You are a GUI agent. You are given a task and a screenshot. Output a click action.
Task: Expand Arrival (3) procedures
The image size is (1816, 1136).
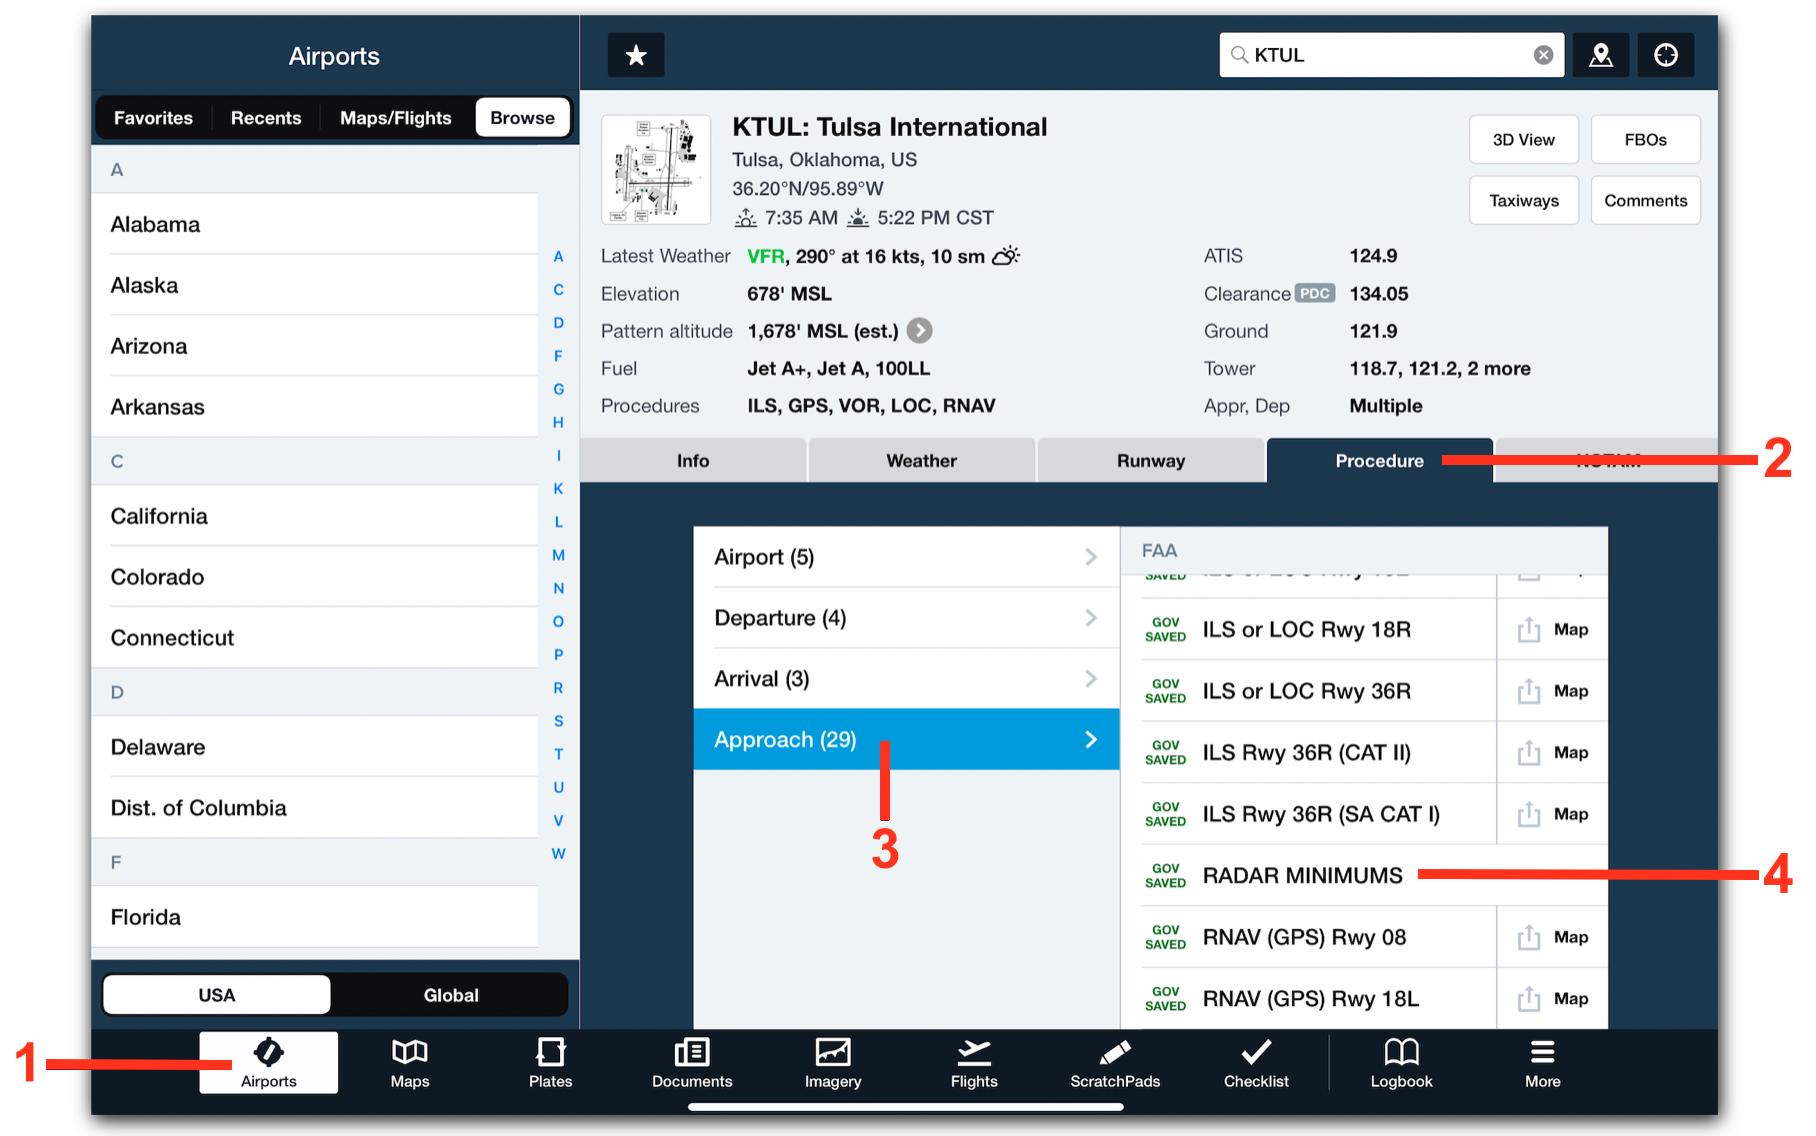pos(906,679)
